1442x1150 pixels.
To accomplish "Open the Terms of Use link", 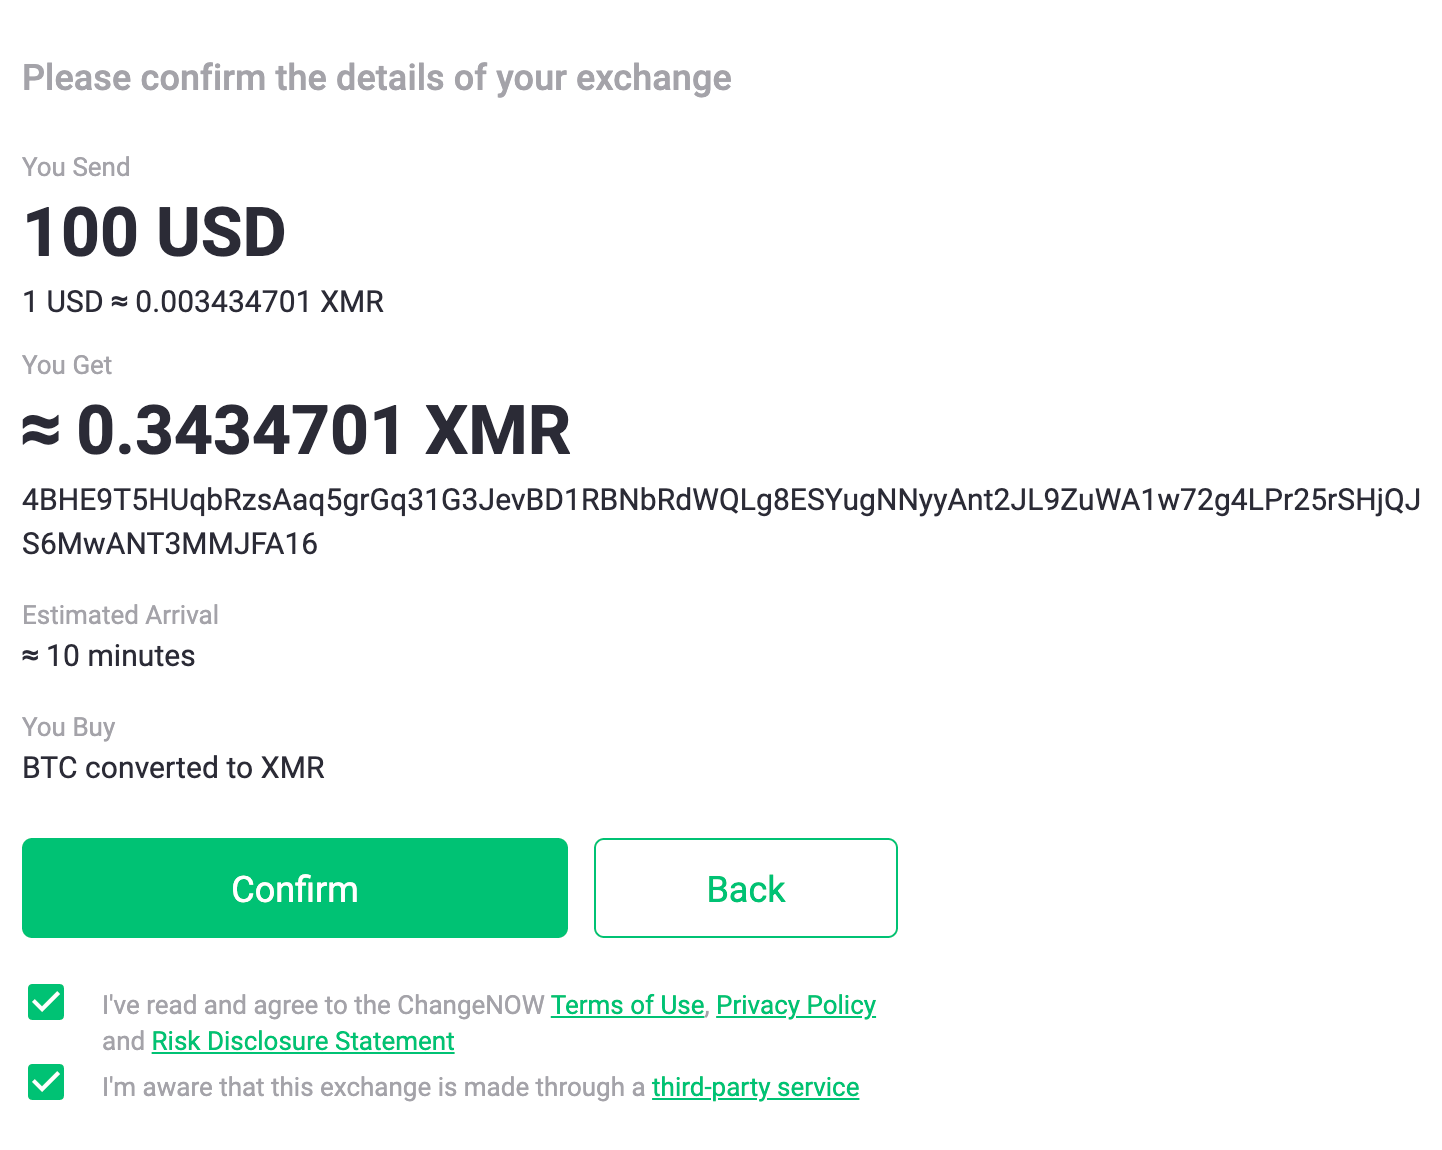I will (627, 1005).
